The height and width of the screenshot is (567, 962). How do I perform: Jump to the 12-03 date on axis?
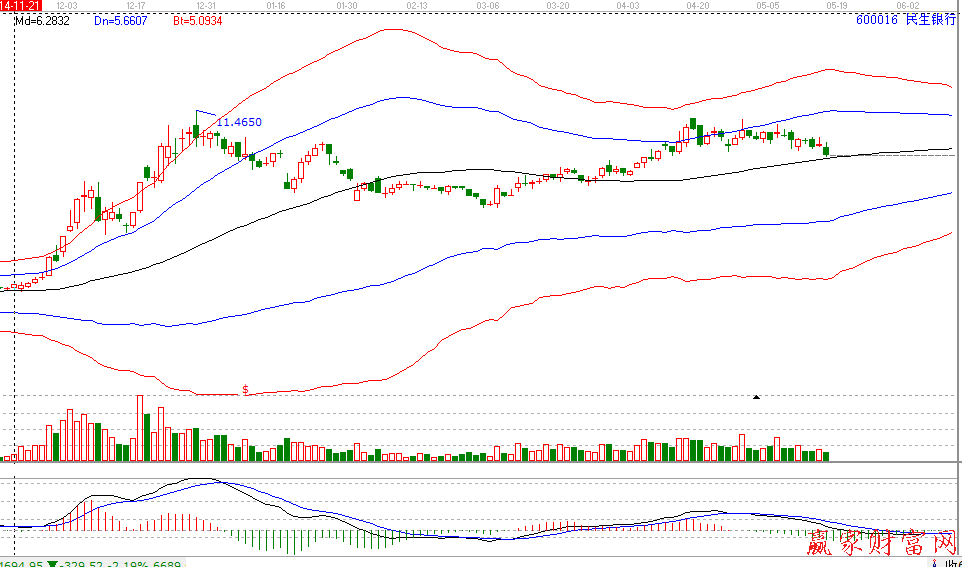click(x=66, y=6)
